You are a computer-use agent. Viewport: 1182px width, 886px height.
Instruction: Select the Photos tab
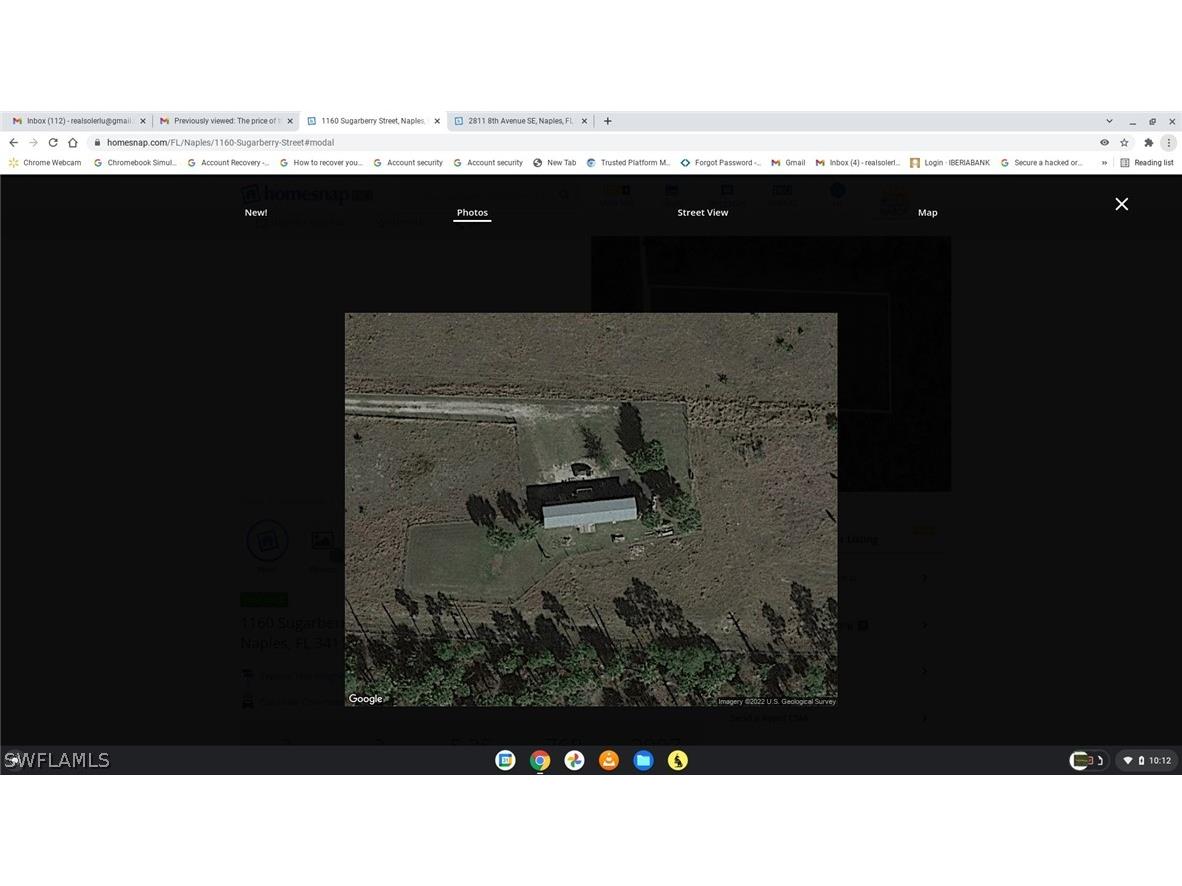[x=472, y=212]
